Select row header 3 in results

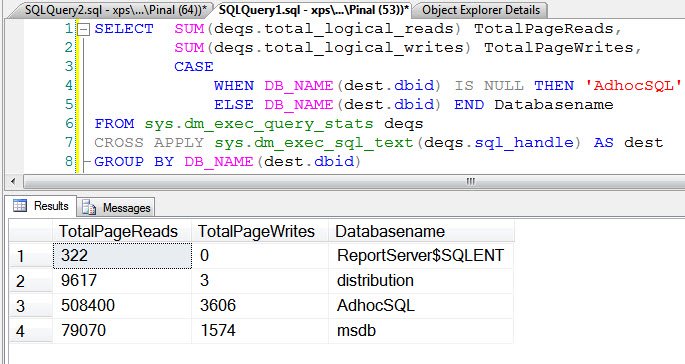[x=31, y=305]
